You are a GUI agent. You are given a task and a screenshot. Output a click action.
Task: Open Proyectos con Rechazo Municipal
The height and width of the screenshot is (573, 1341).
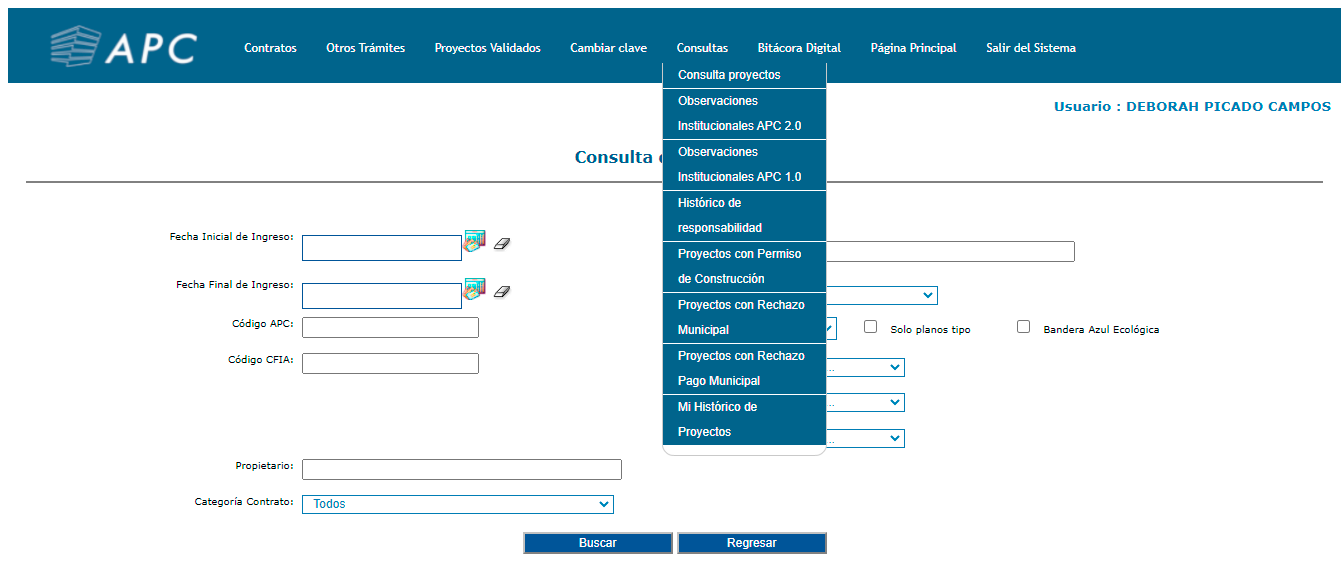pos(744,318)
